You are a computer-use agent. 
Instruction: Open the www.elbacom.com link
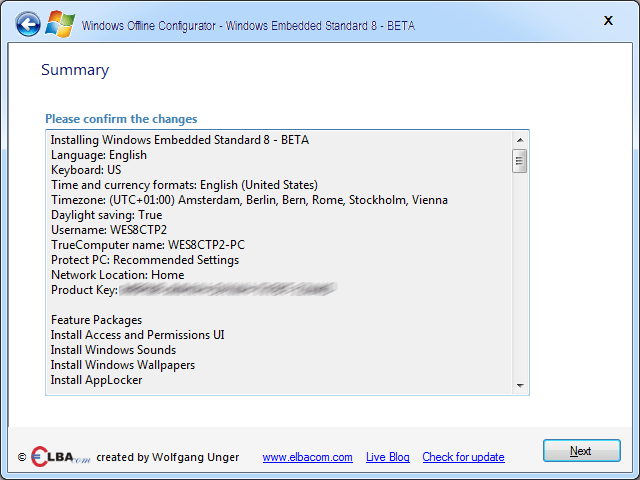point(307,457)
